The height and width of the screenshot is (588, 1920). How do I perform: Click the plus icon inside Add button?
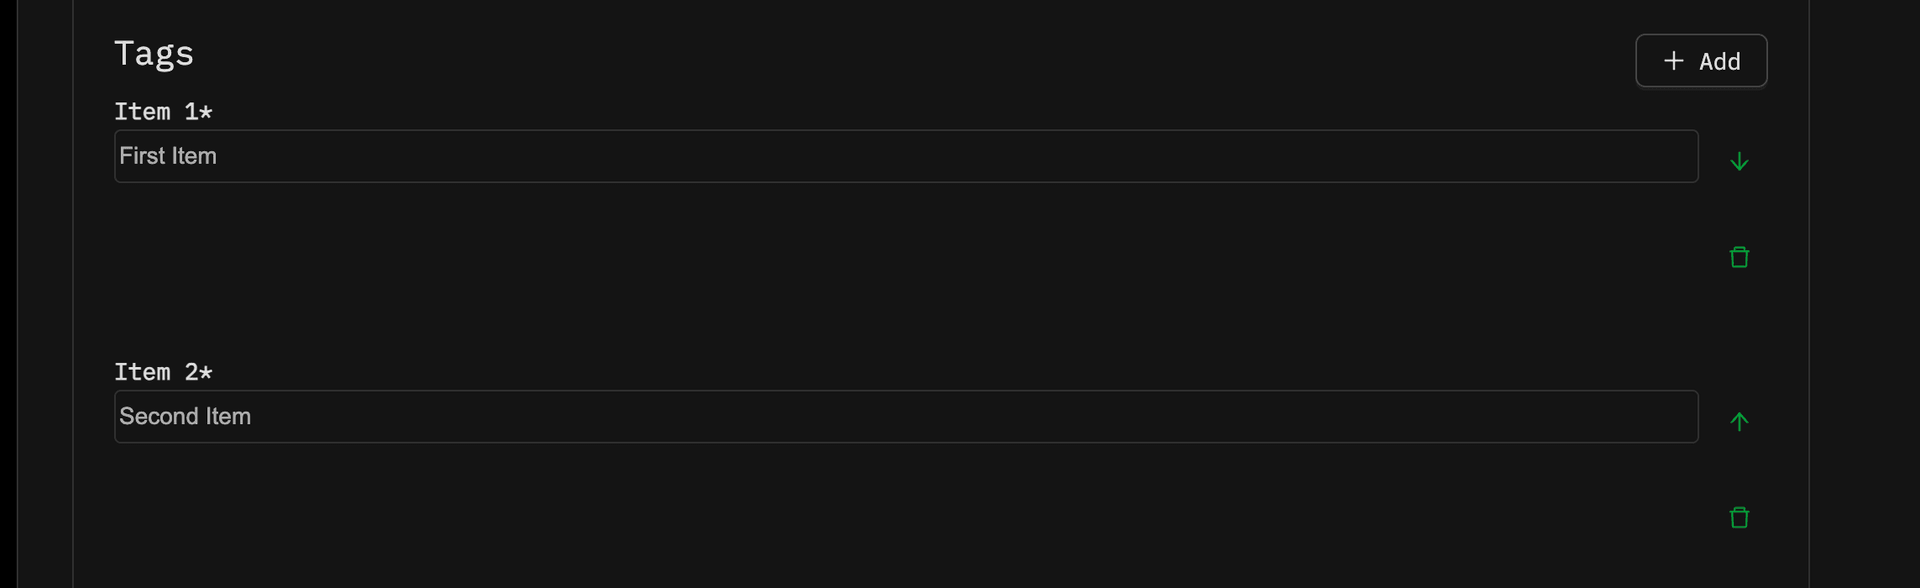tap(1673, 61)
